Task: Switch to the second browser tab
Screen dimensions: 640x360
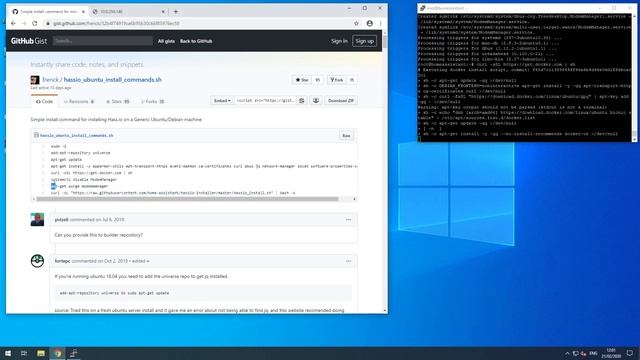Action: pyautogui.click(x=129, y=12)
